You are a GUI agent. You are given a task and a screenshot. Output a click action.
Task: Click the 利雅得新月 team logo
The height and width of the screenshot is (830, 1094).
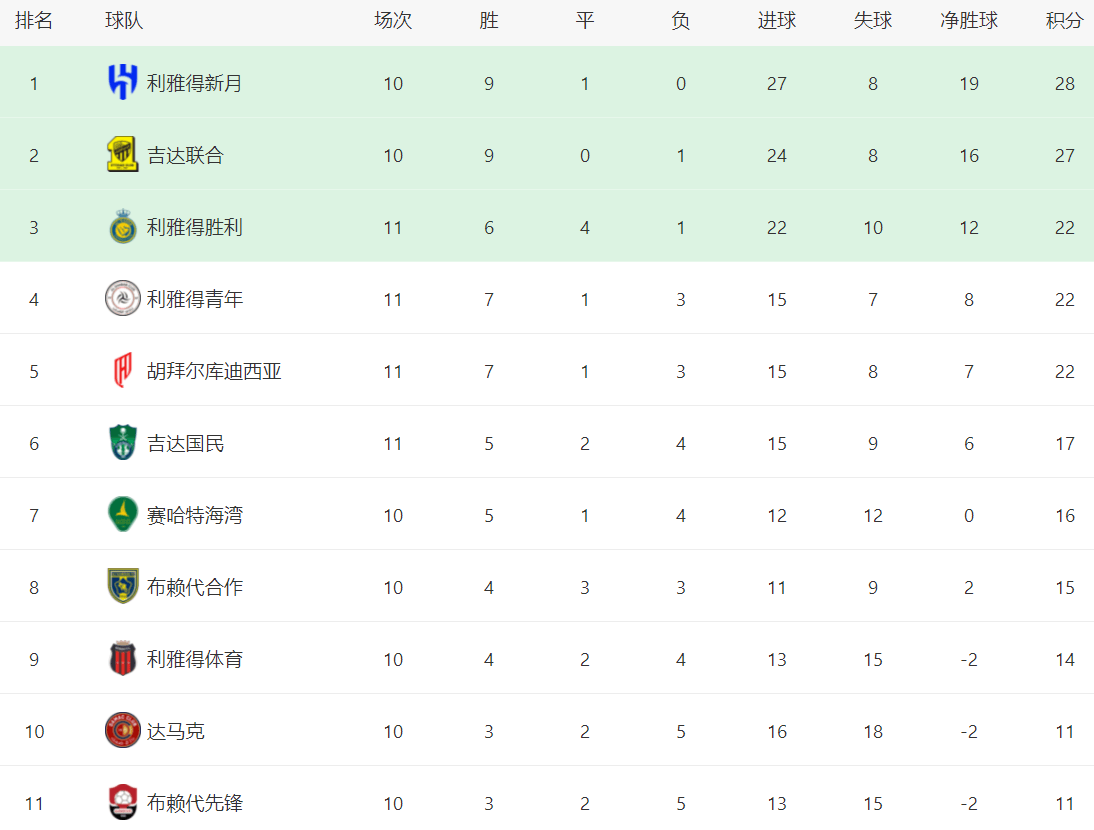click(x=123, y=82)
